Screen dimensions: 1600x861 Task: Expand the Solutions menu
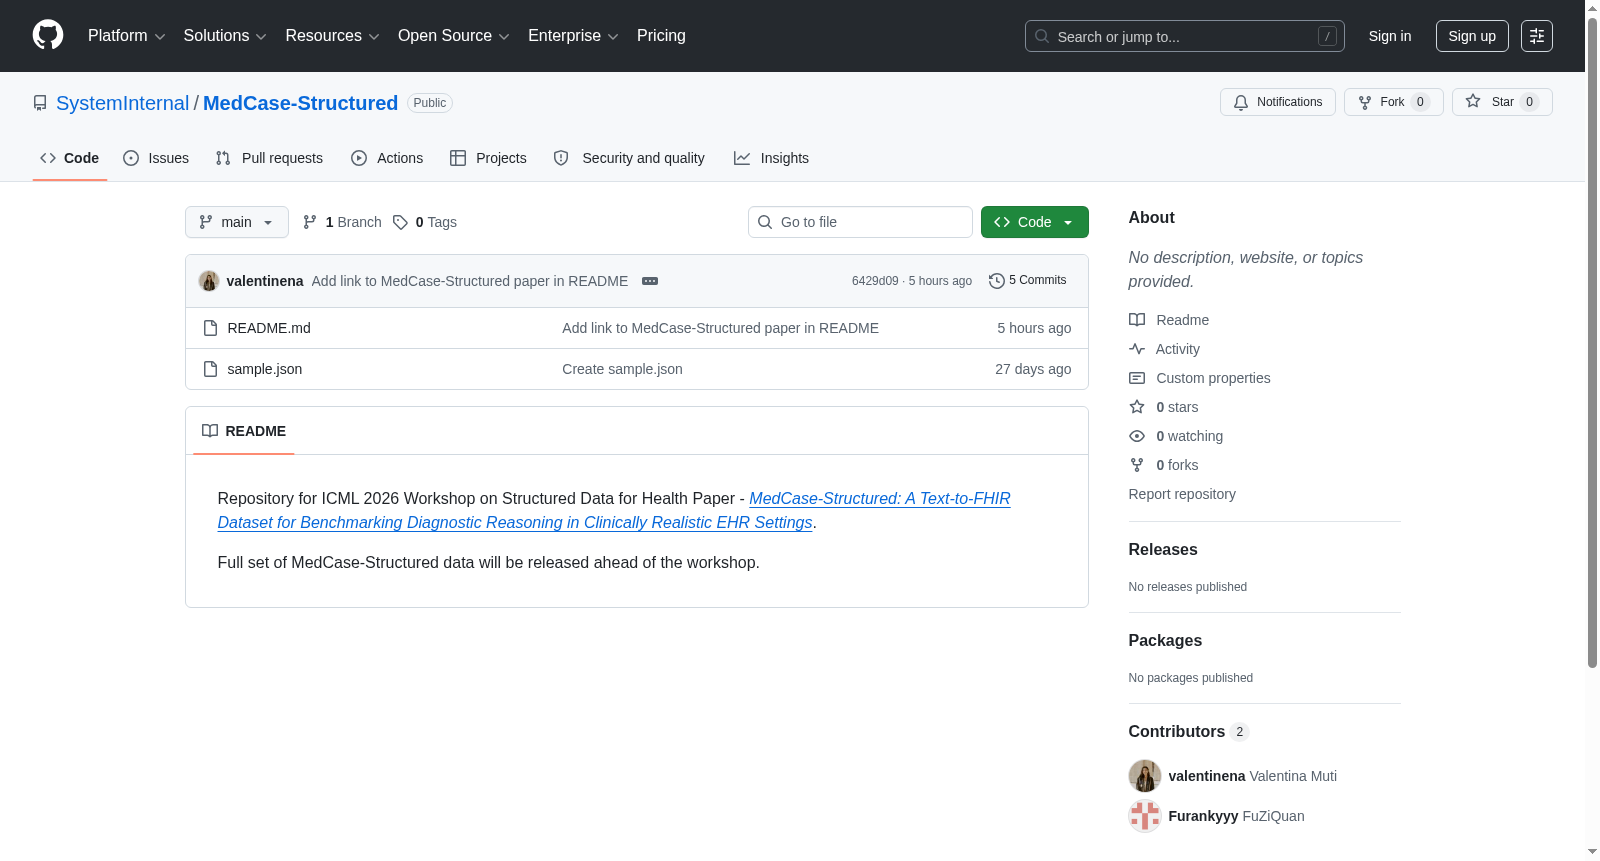(225, 36)
